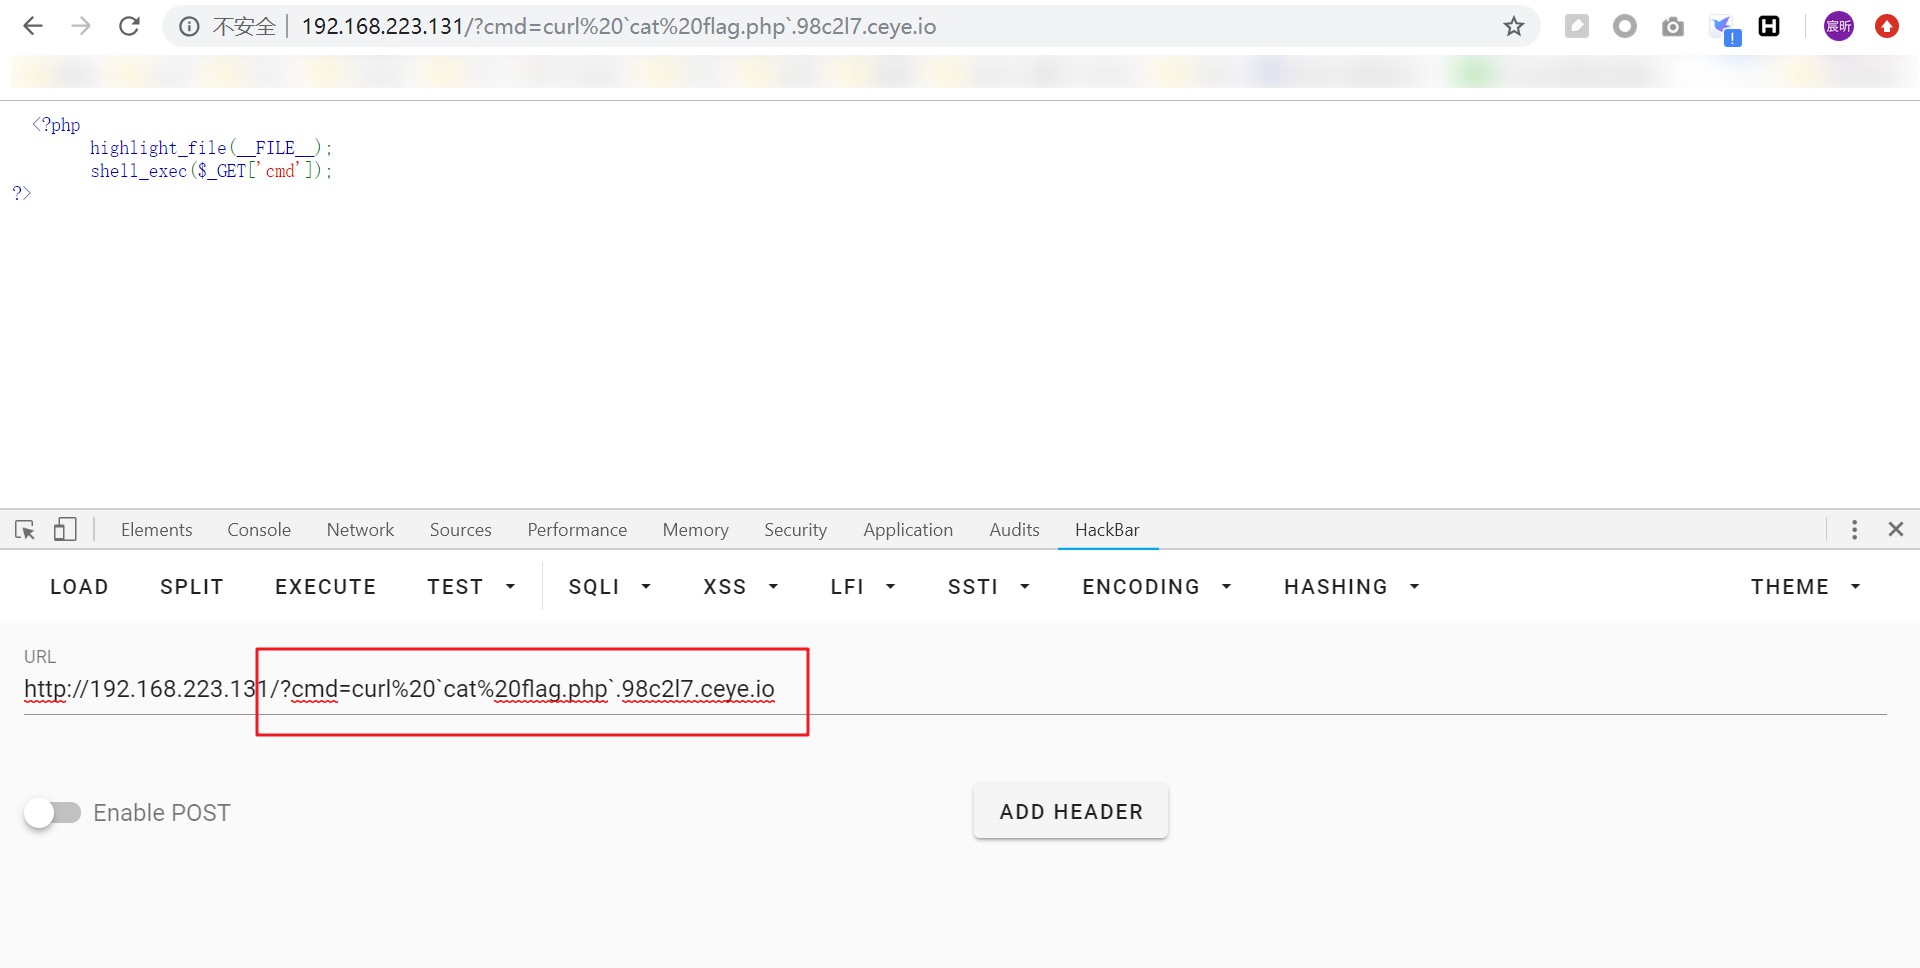The width and height of the screenshot is (1920, 968).
Task: Open the camera screenshot extension
Action: tap(1673, 27)
